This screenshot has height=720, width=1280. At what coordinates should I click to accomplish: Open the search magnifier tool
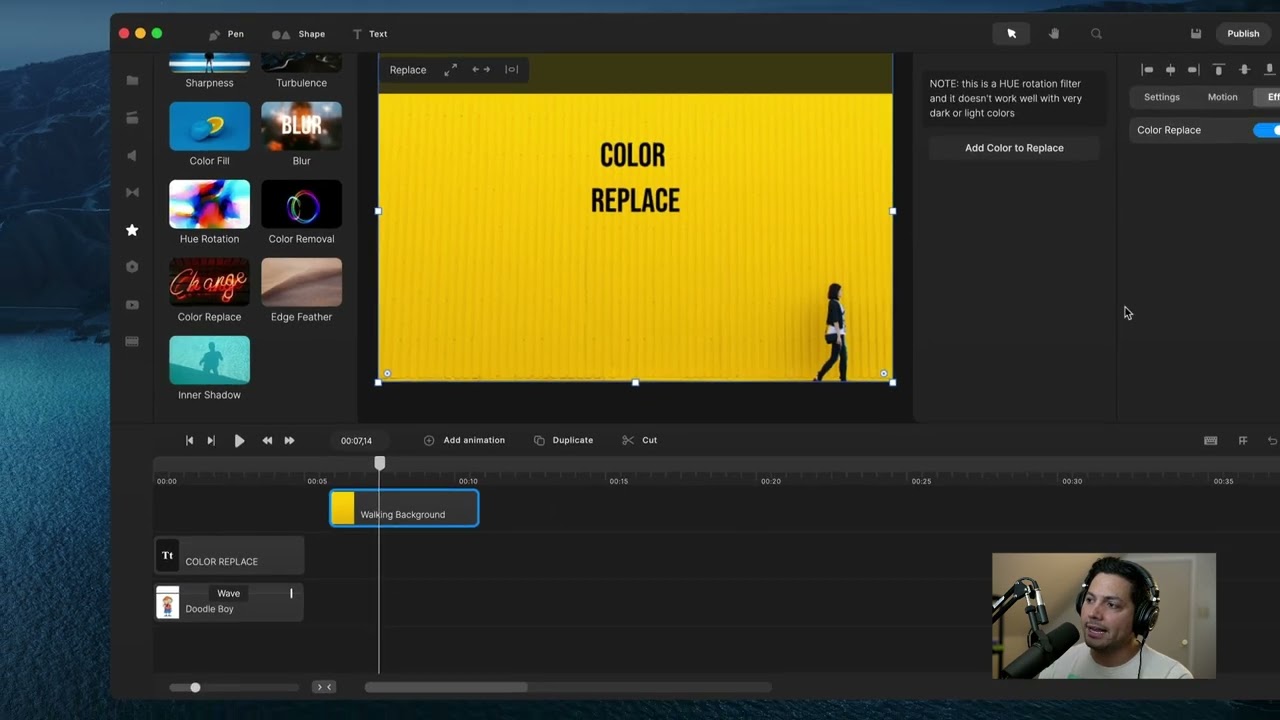click(x=1096, y=34)
